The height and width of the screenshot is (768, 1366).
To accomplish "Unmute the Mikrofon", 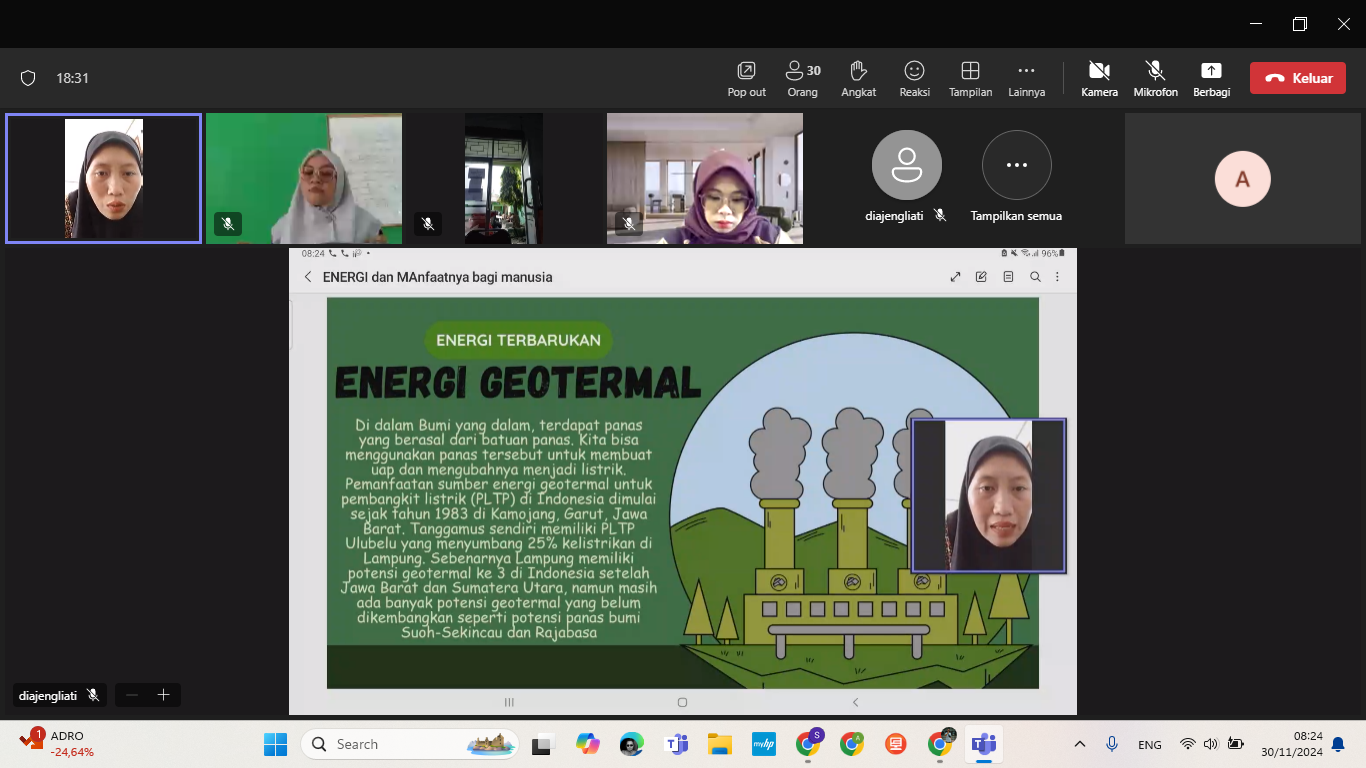I will coord(1155,79).
